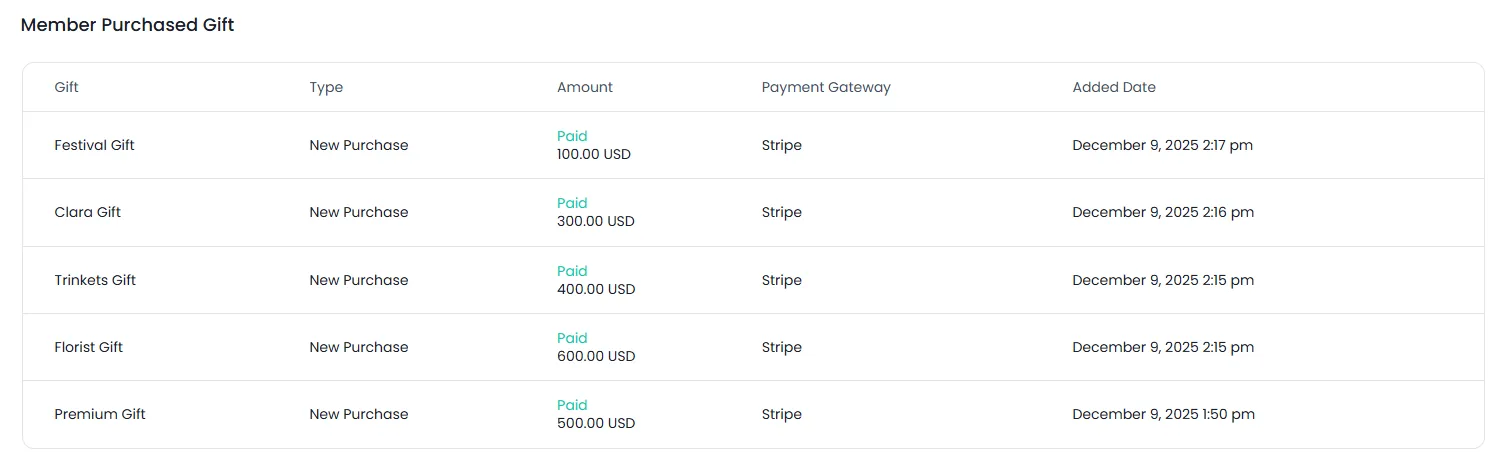
Task: Click the Festival Gift row name
Action: click(x=94, y=145)
